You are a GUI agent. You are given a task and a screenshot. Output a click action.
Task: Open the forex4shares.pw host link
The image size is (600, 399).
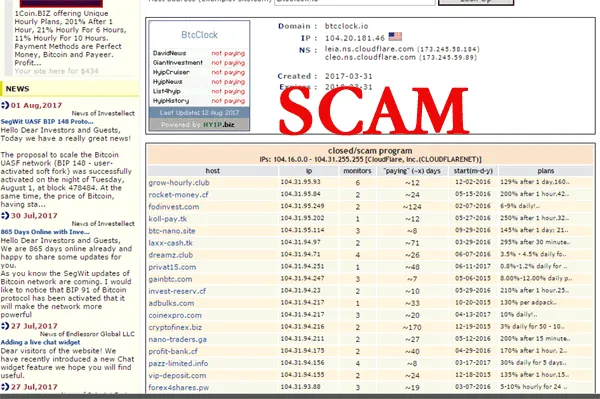(179, 388)
